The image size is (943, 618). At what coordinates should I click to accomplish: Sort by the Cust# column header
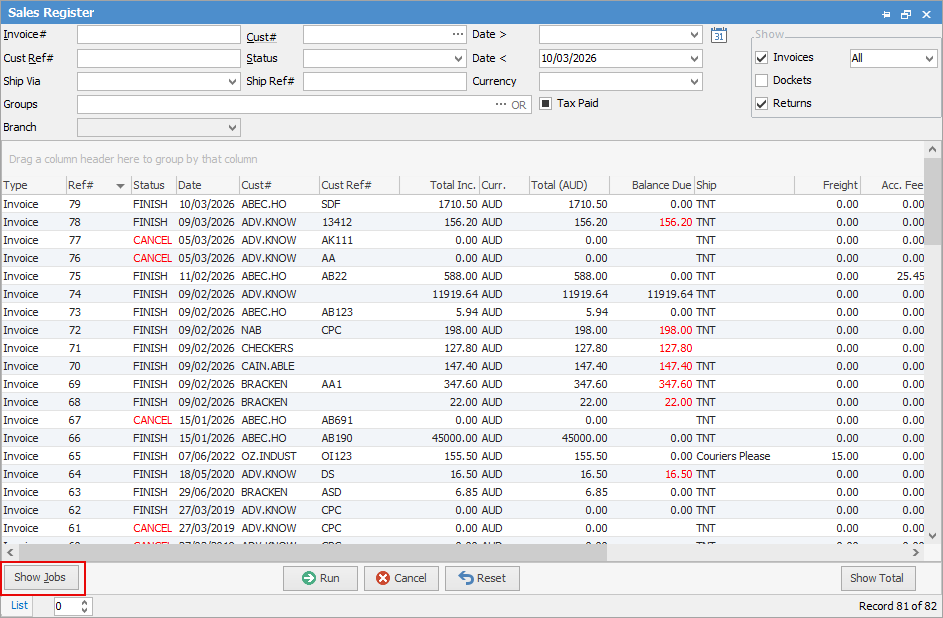pyautogui.click(x=280, y=185)
